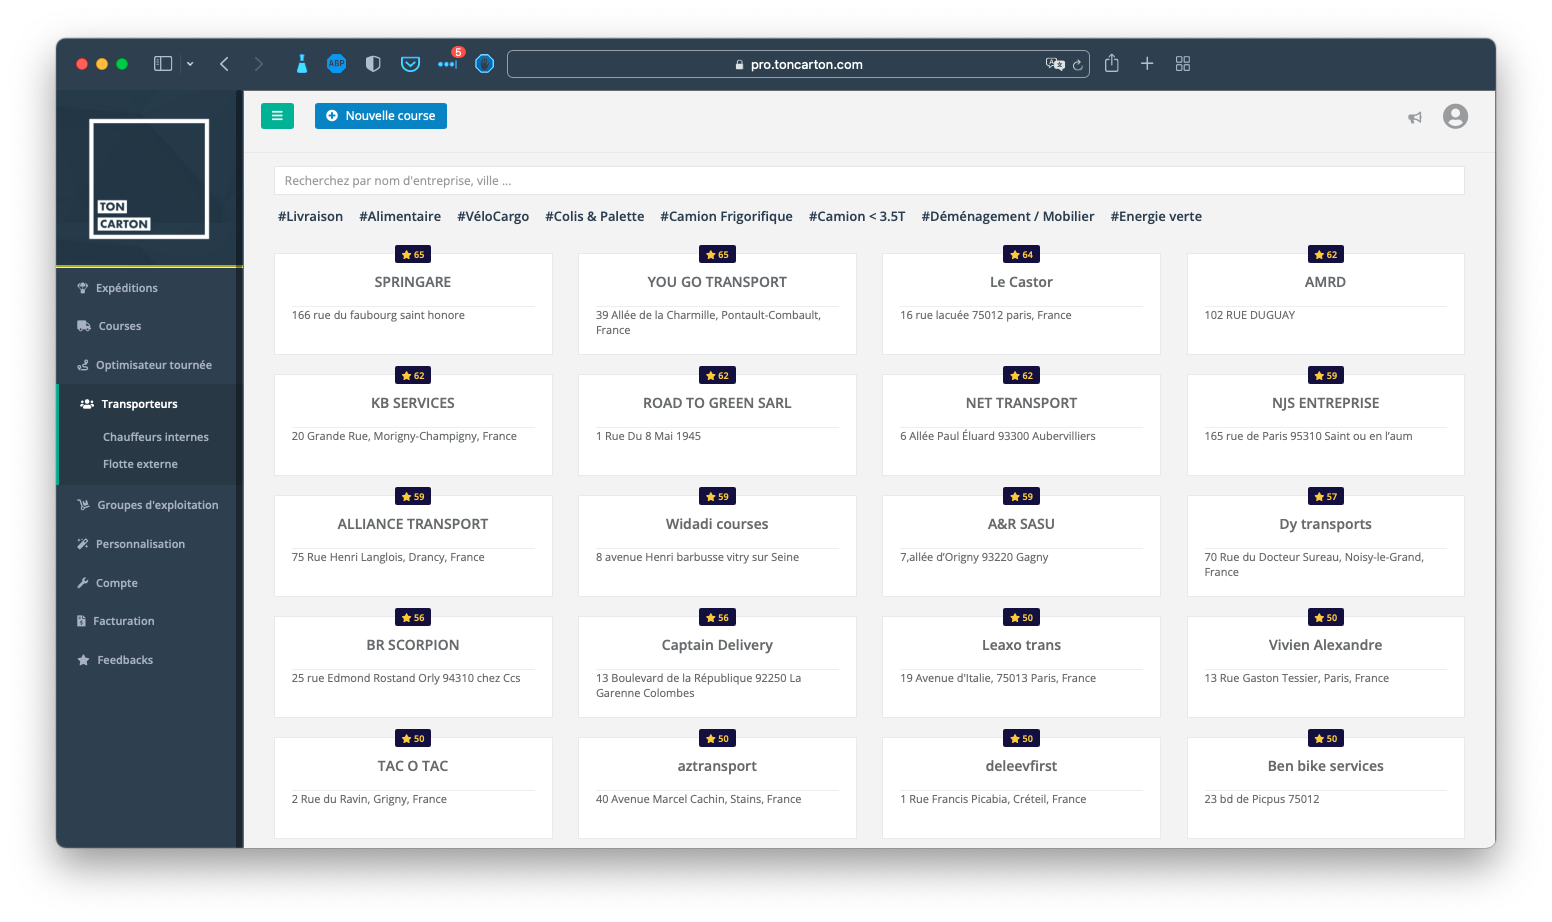
Task: Expand the Transporteurs sidebar section
Action: [139, 404]
